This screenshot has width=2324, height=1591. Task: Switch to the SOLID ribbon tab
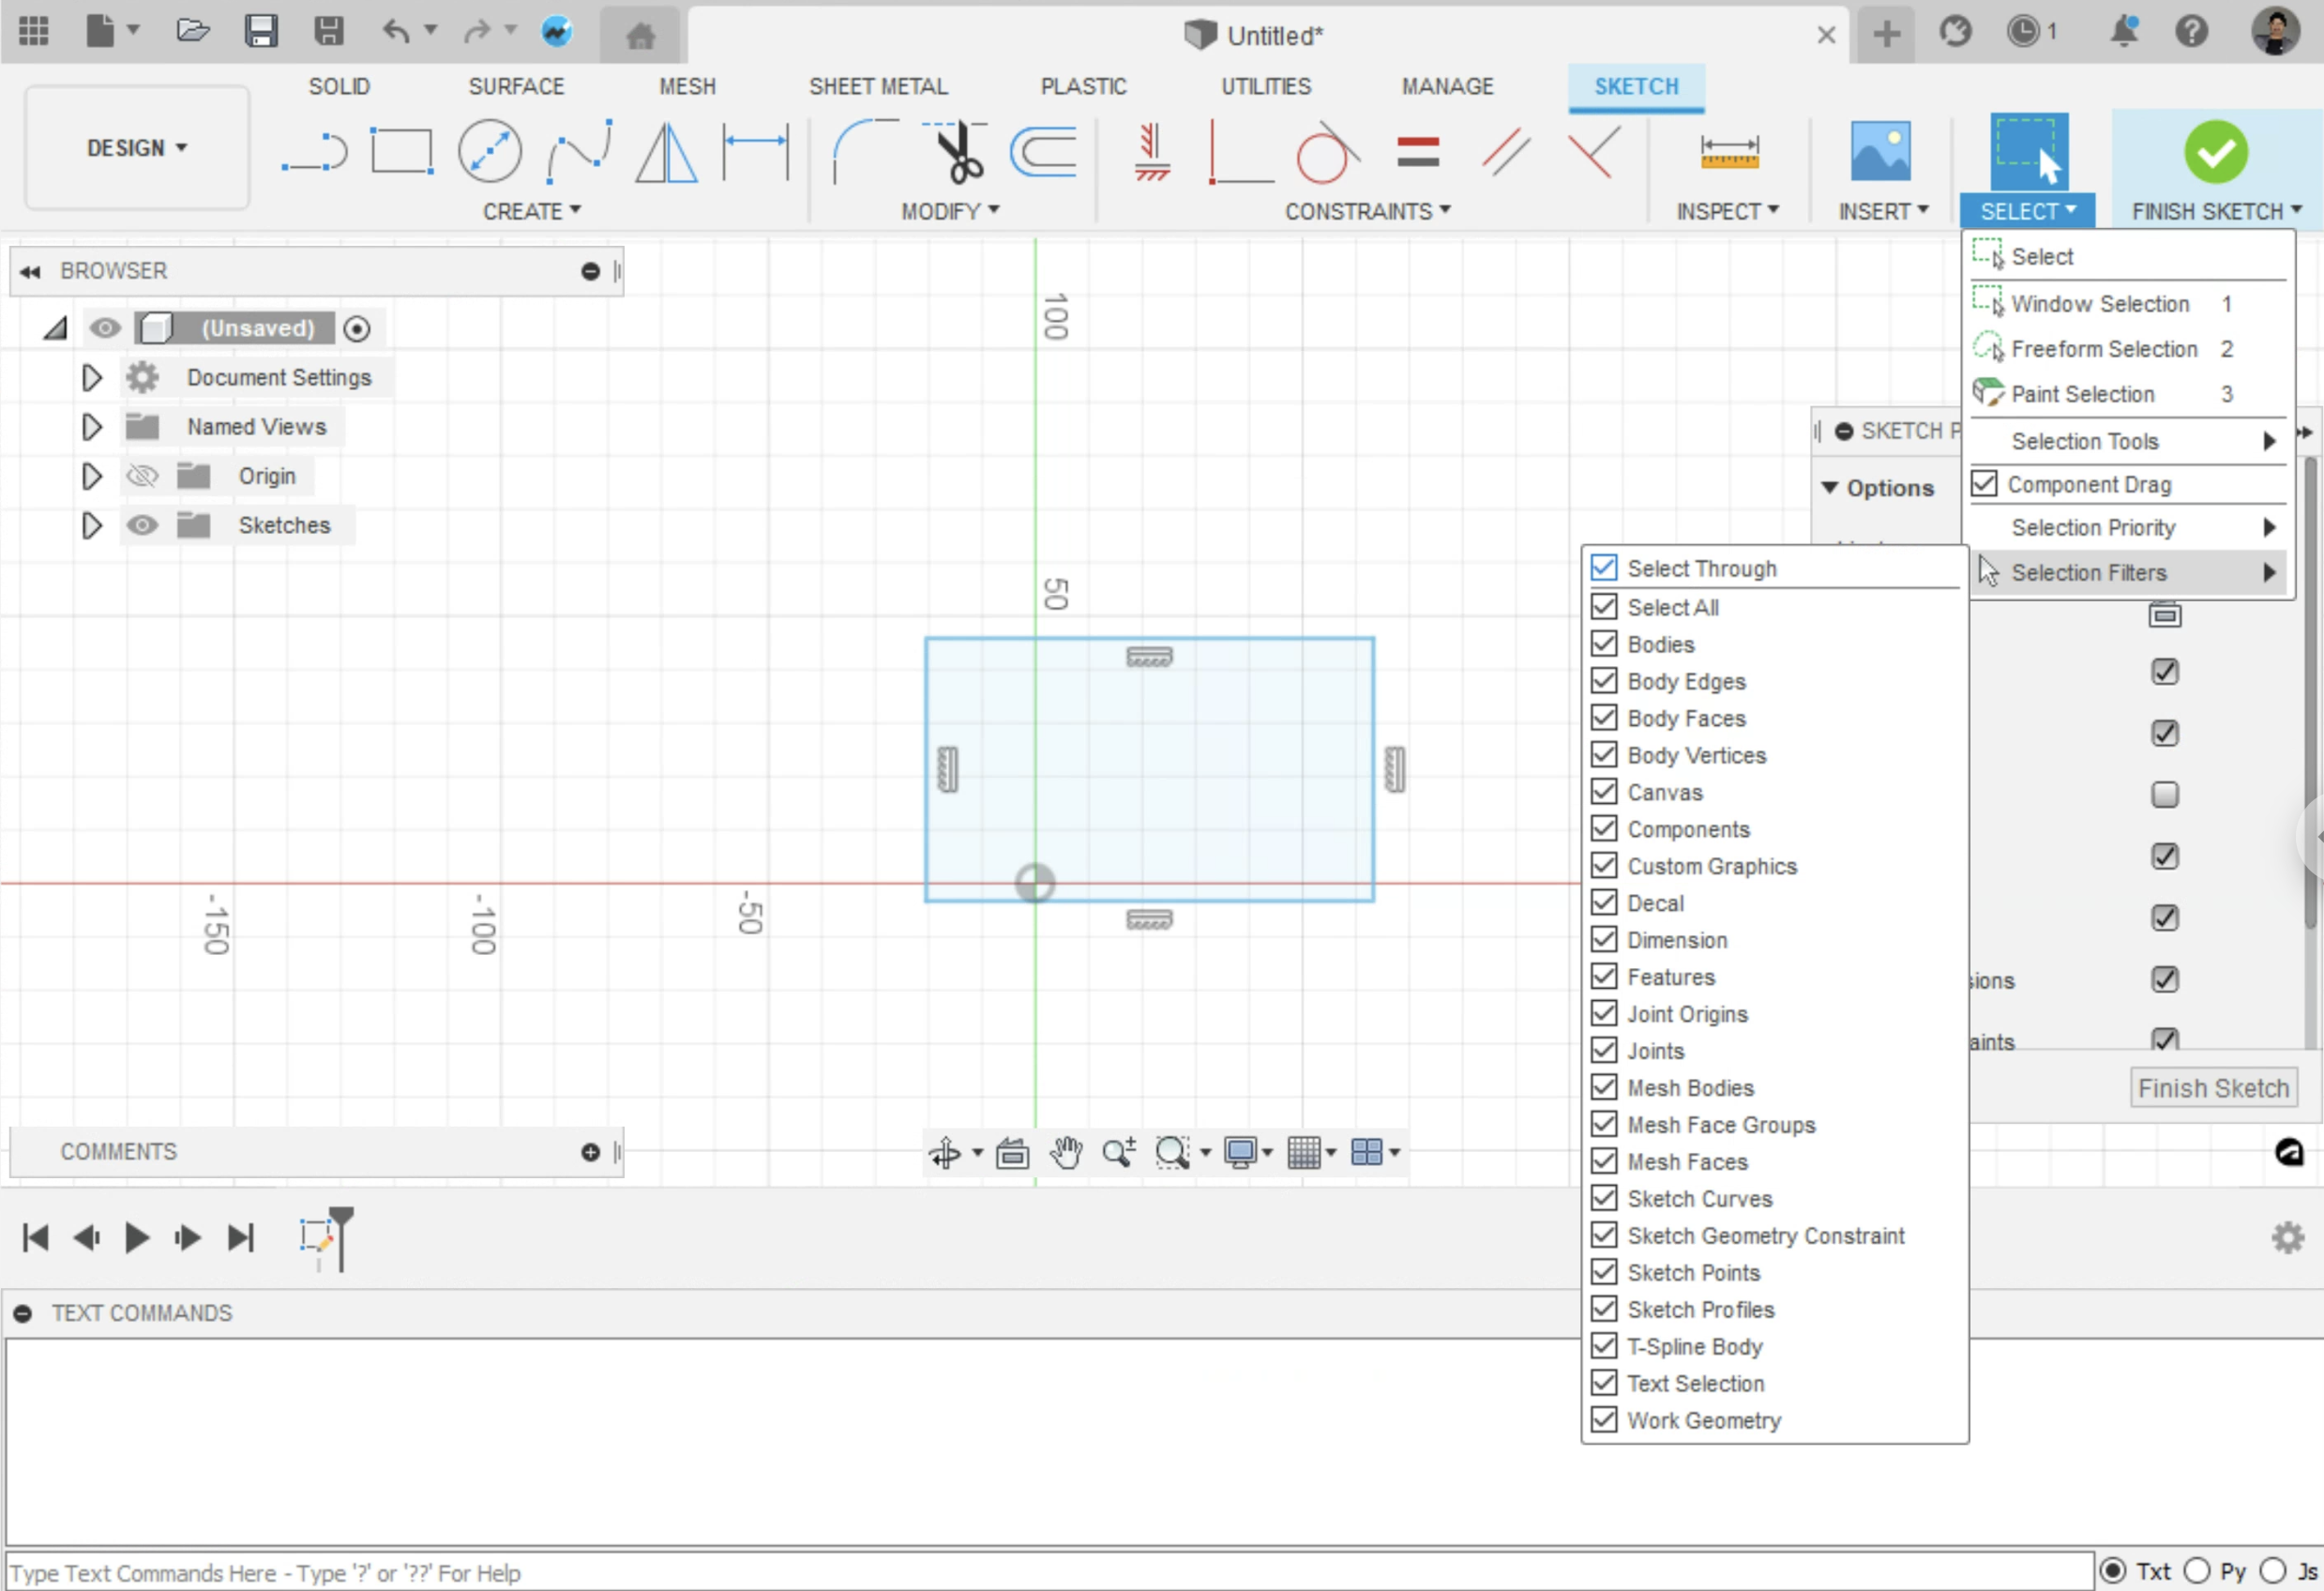pos(339,86)
